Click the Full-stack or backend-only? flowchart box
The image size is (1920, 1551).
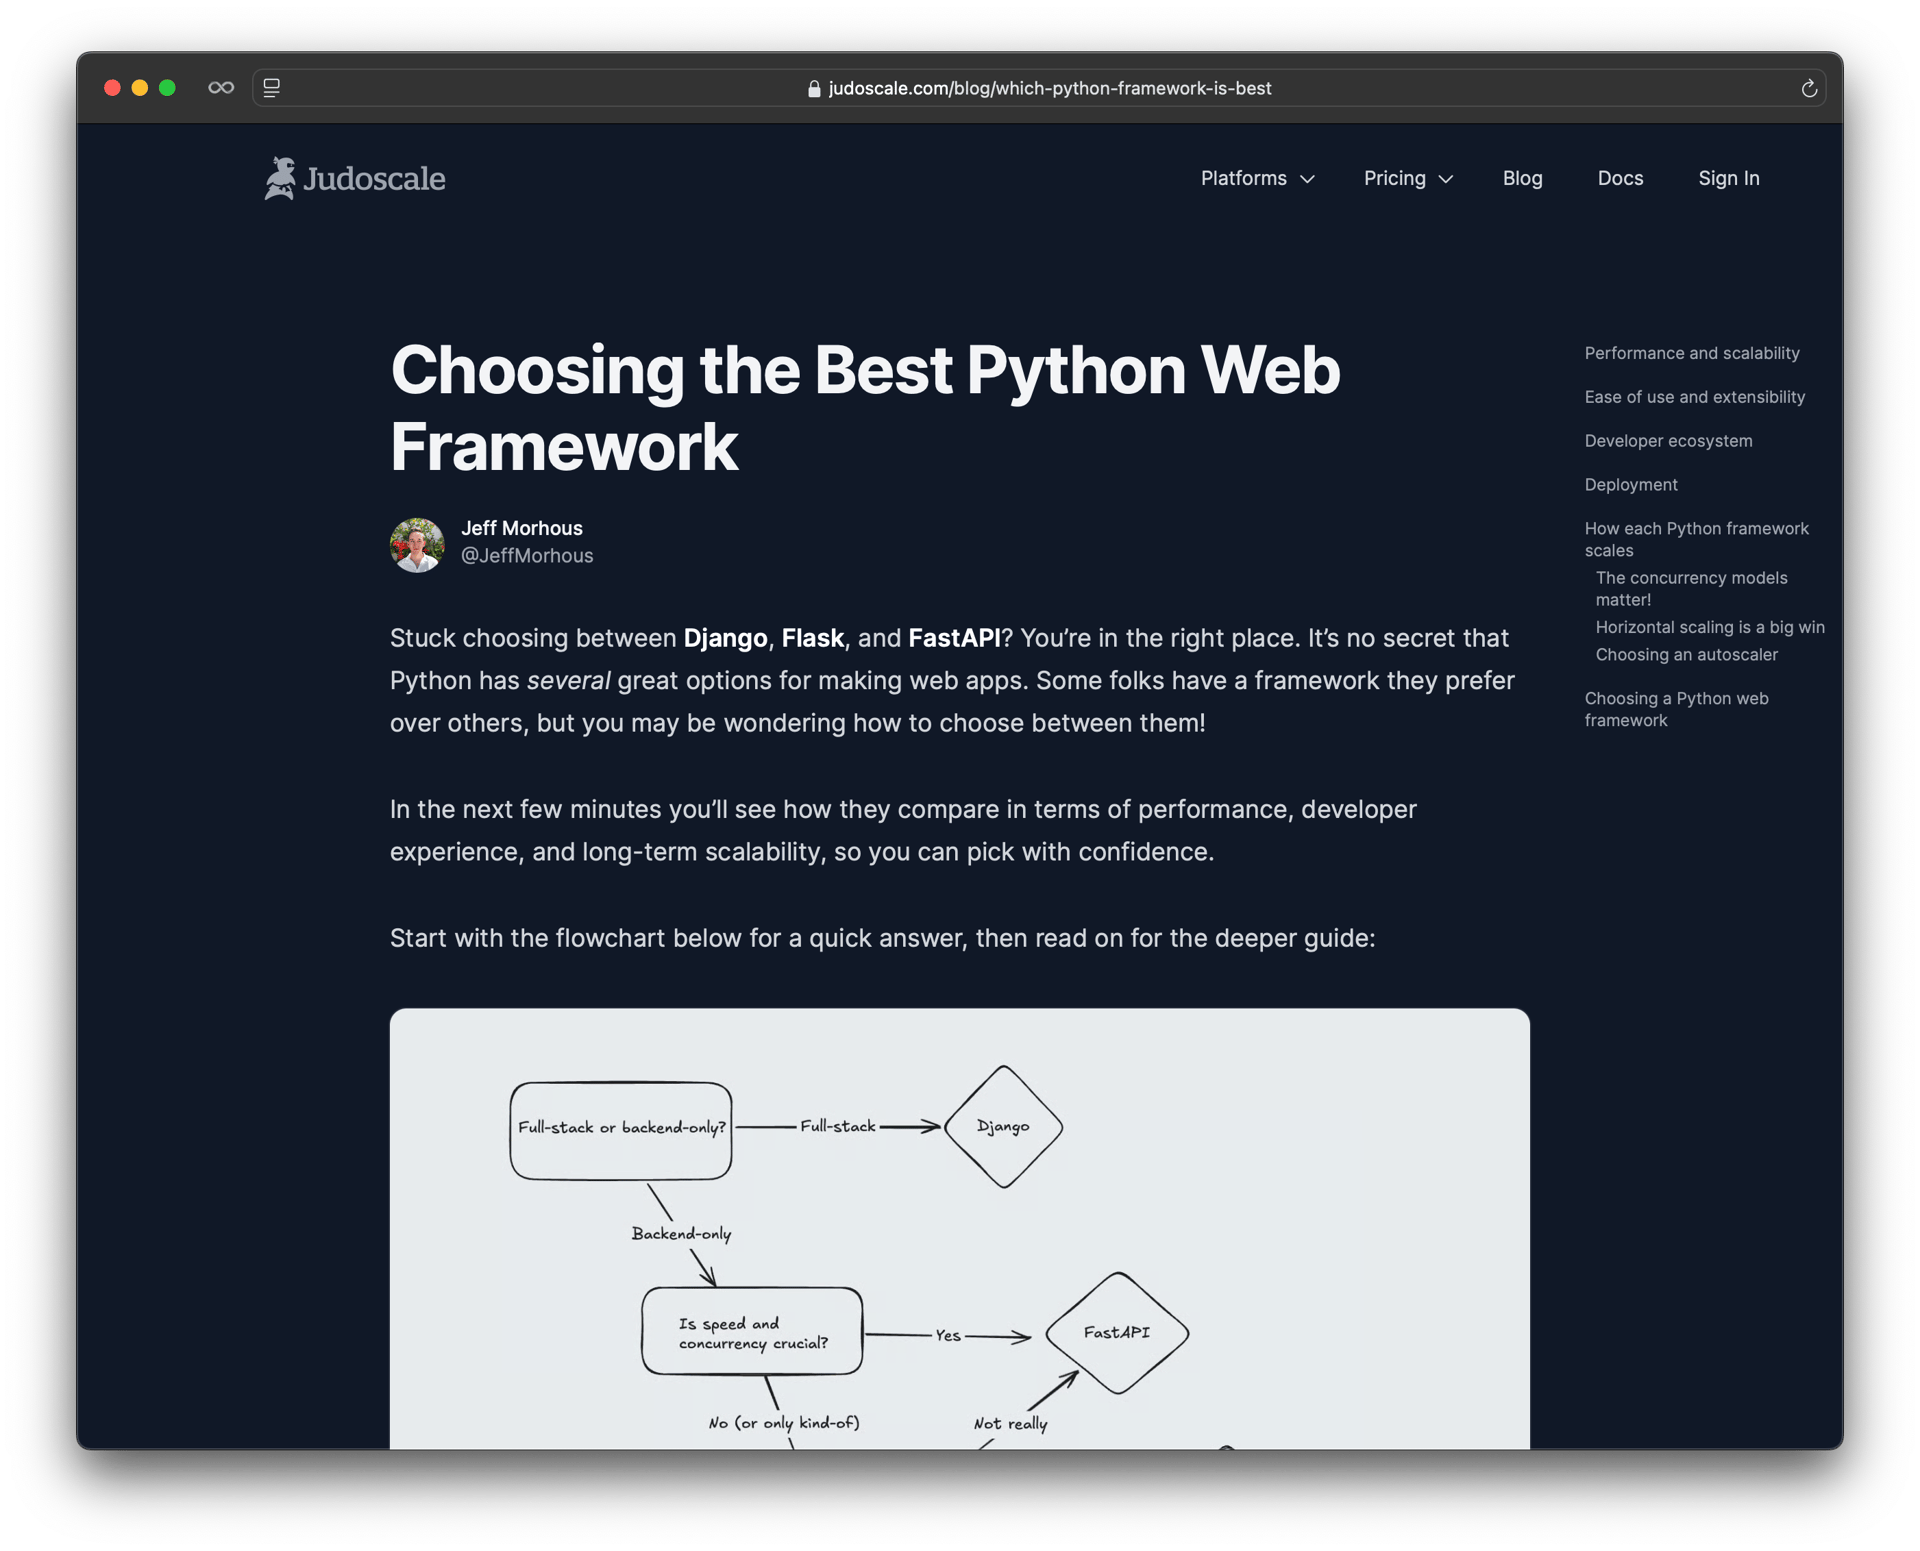pos(620,1130)
